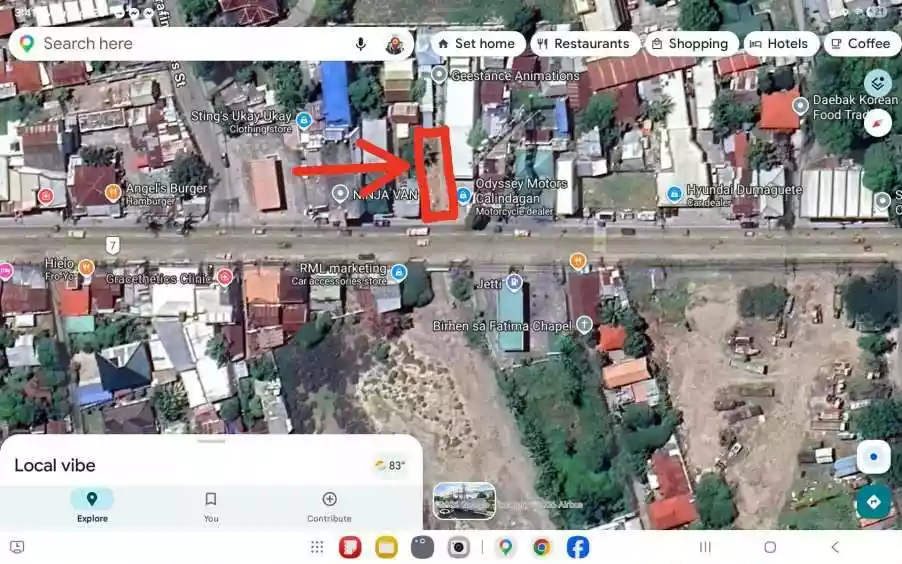The width and height of the screenshot is (902, 564).
Task: Tap the Android back navigation button
Action: (835, 547)
